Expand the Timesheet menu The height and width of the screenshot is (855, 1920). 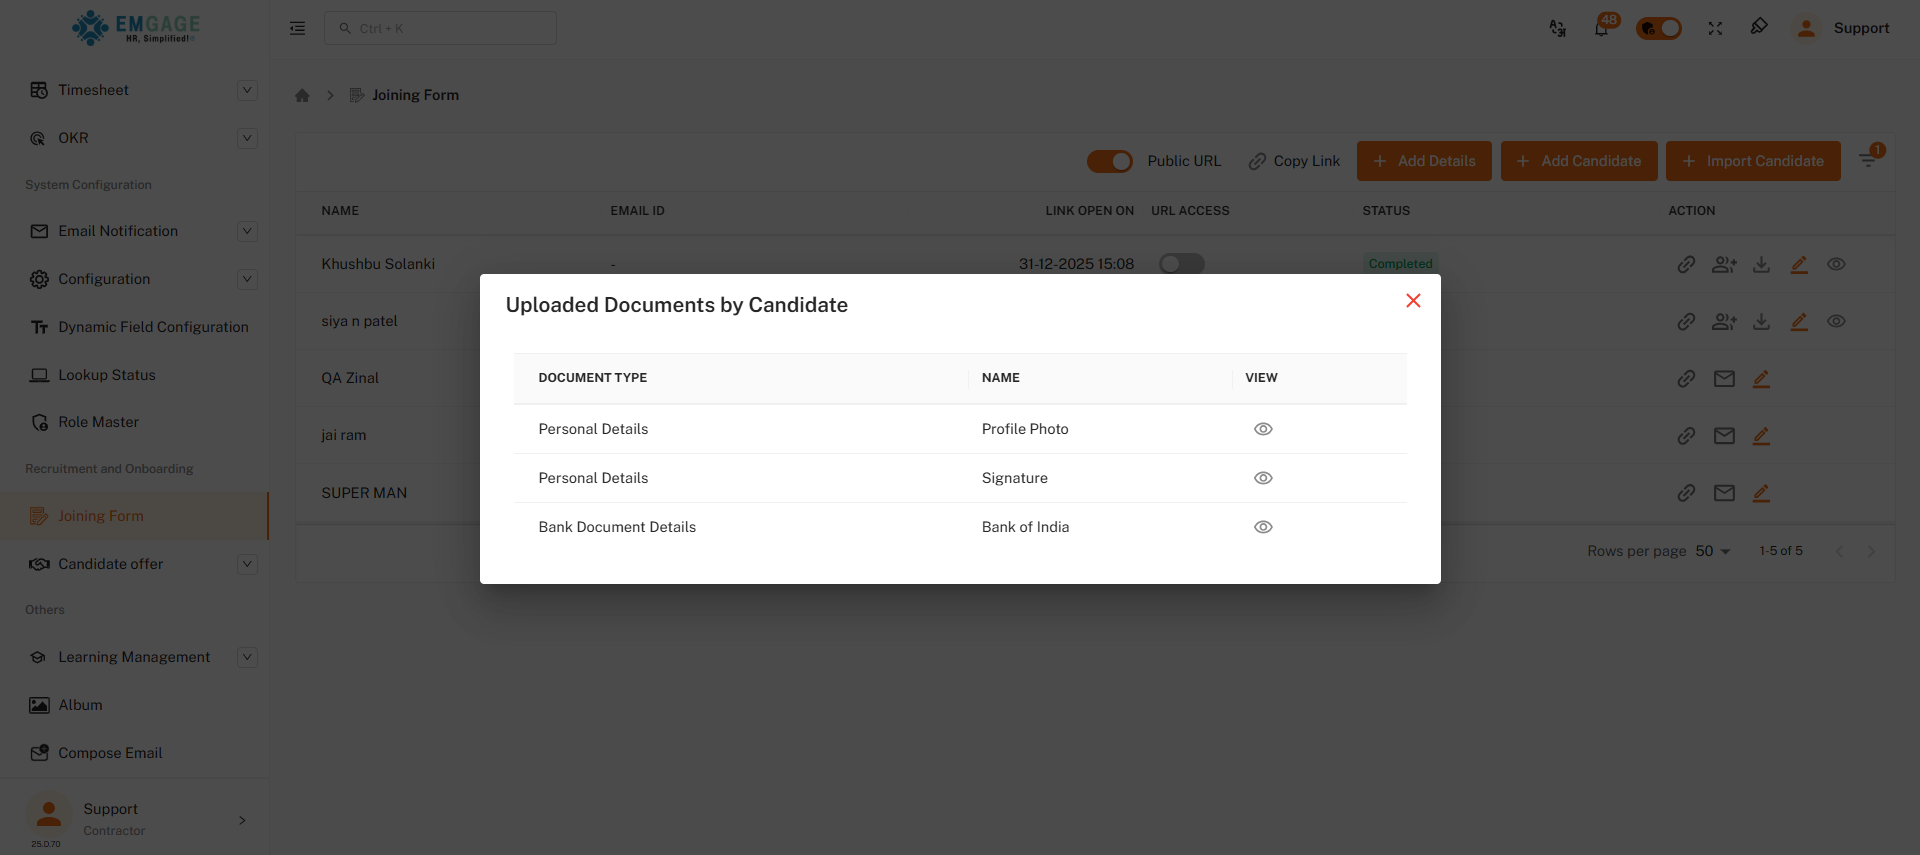coord(247,90)
